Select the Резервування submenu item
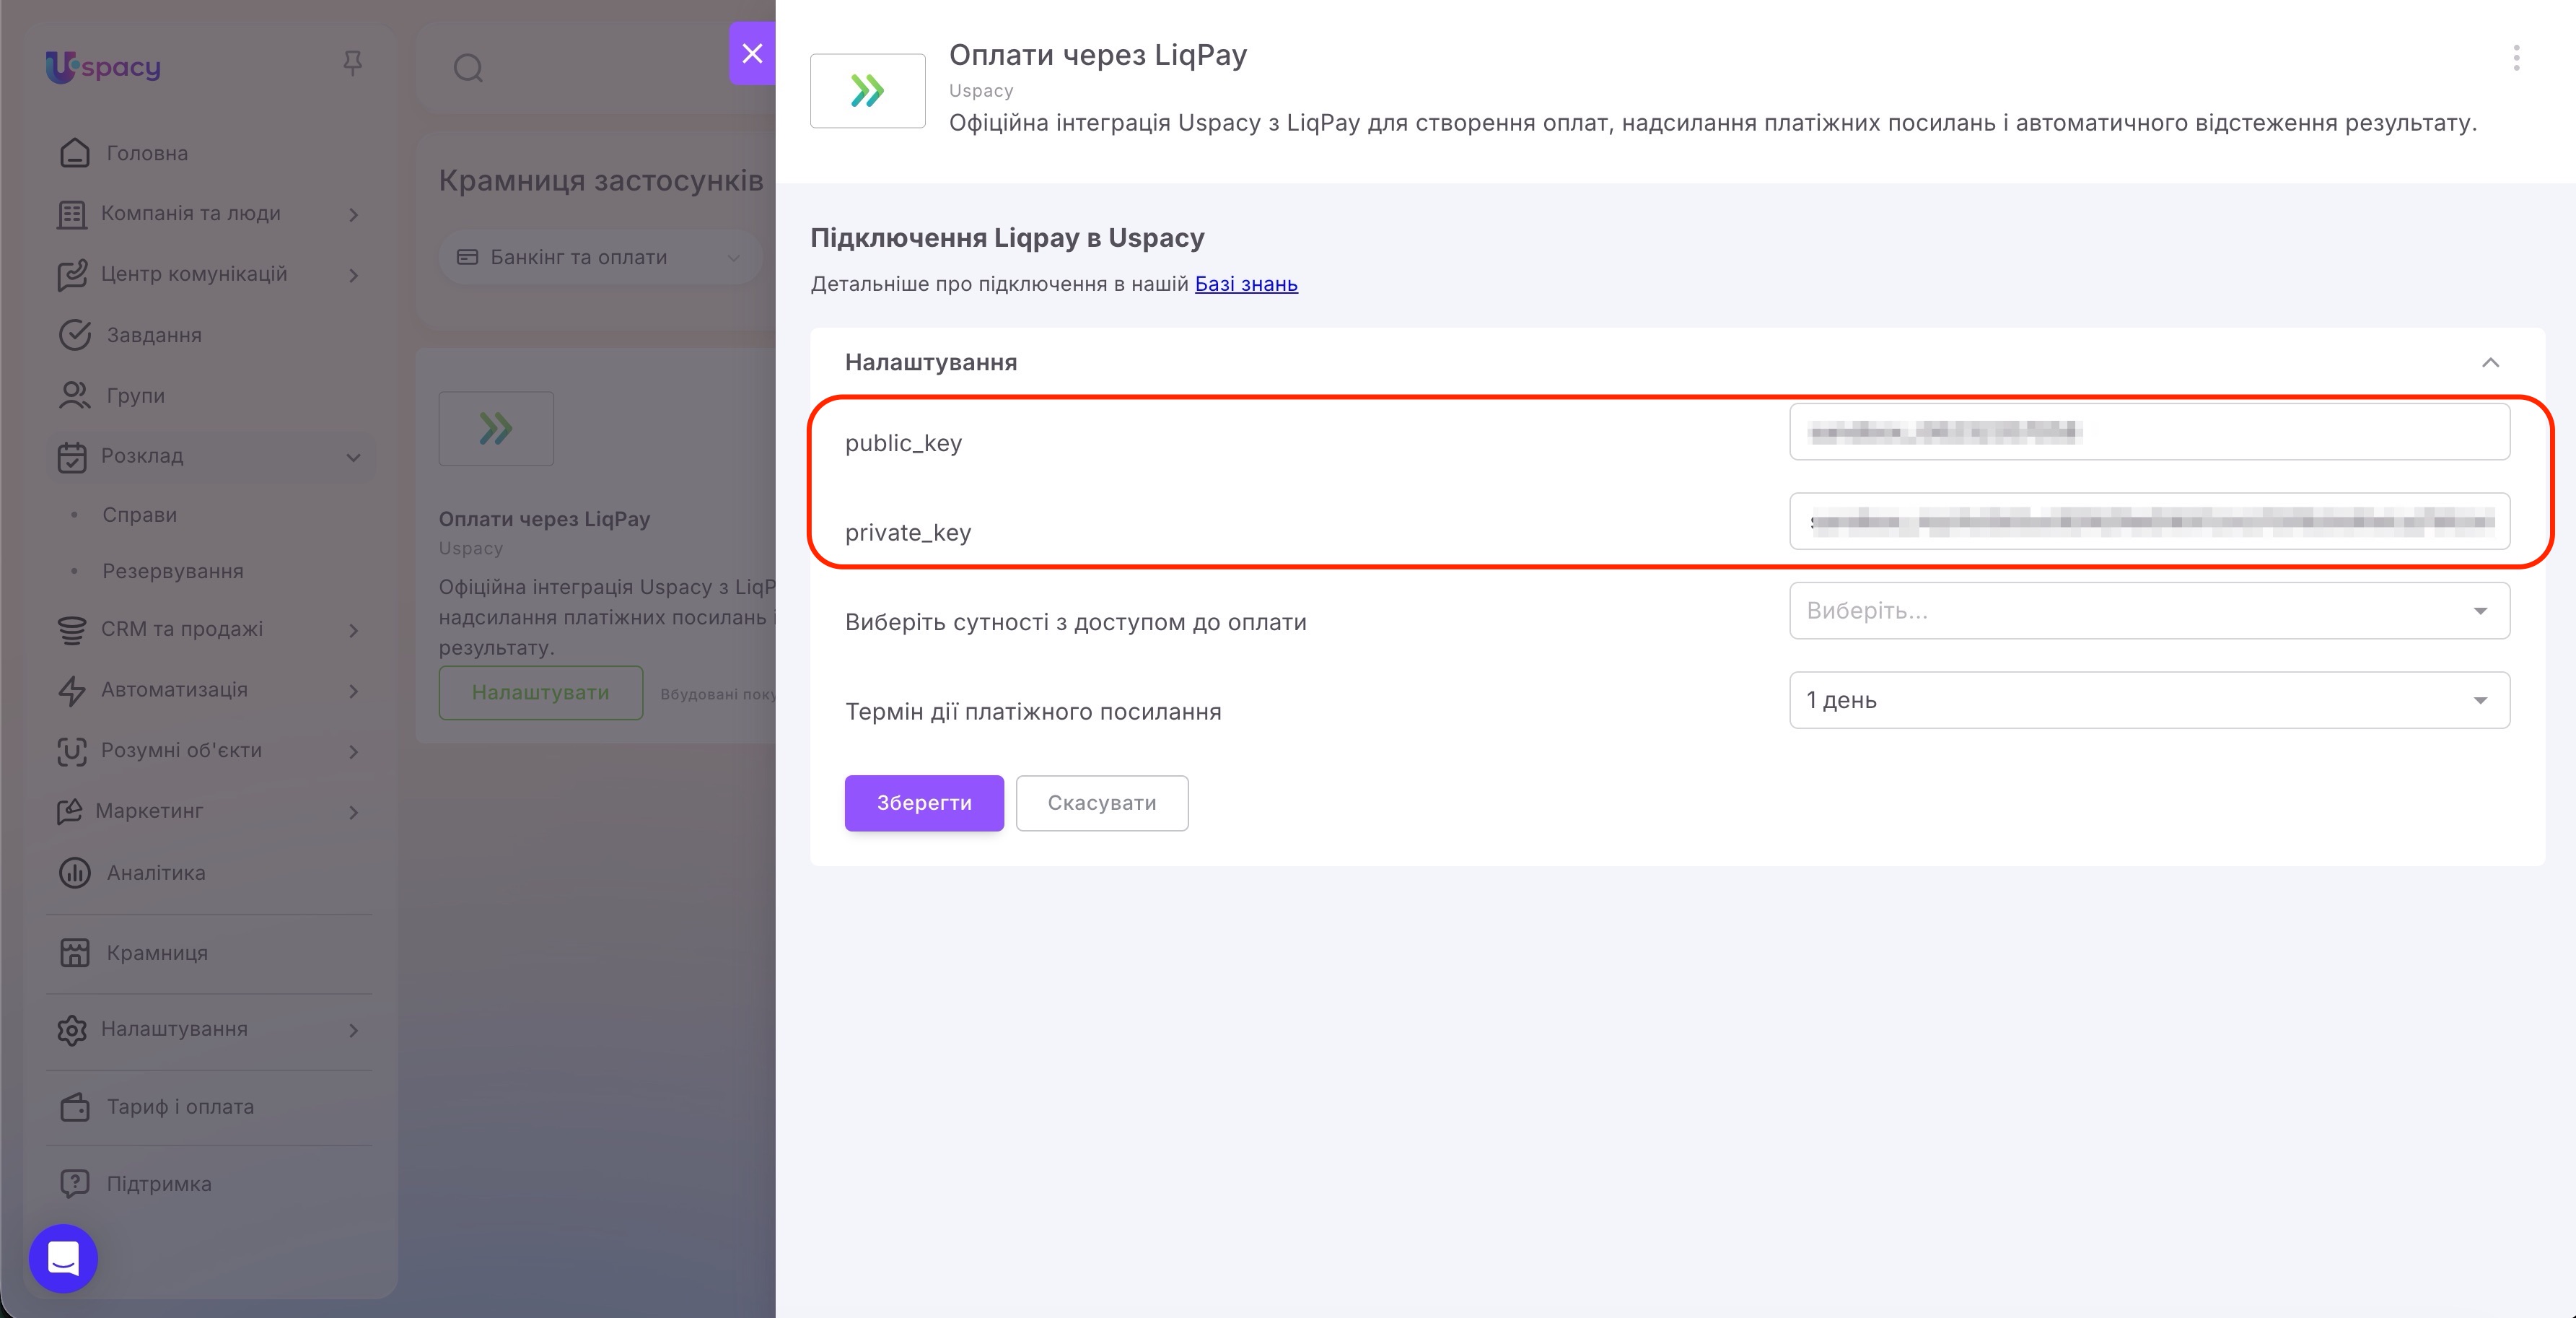Viewport: 2576px width, 1318px height. [x=173, y=571]
